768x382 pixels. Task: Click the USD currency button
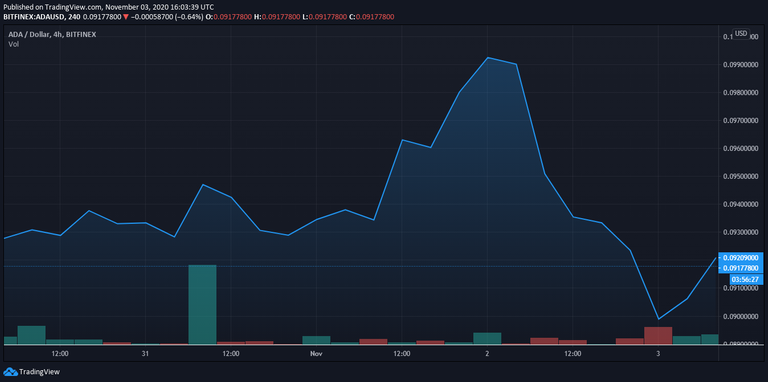click(741, 34)
